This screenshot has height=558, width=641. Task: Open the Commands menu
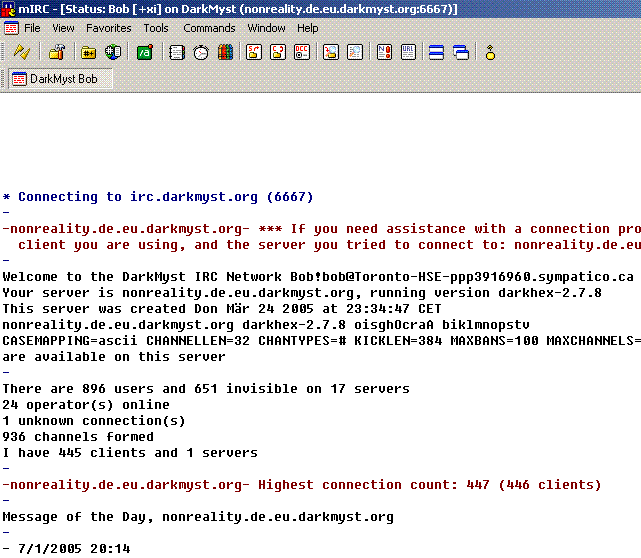[209, 28]
